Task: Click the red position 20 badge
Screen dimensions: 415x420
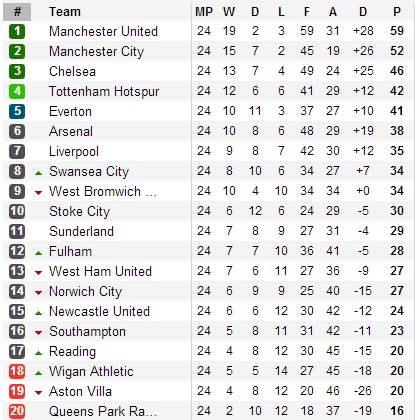Action: 17,411
